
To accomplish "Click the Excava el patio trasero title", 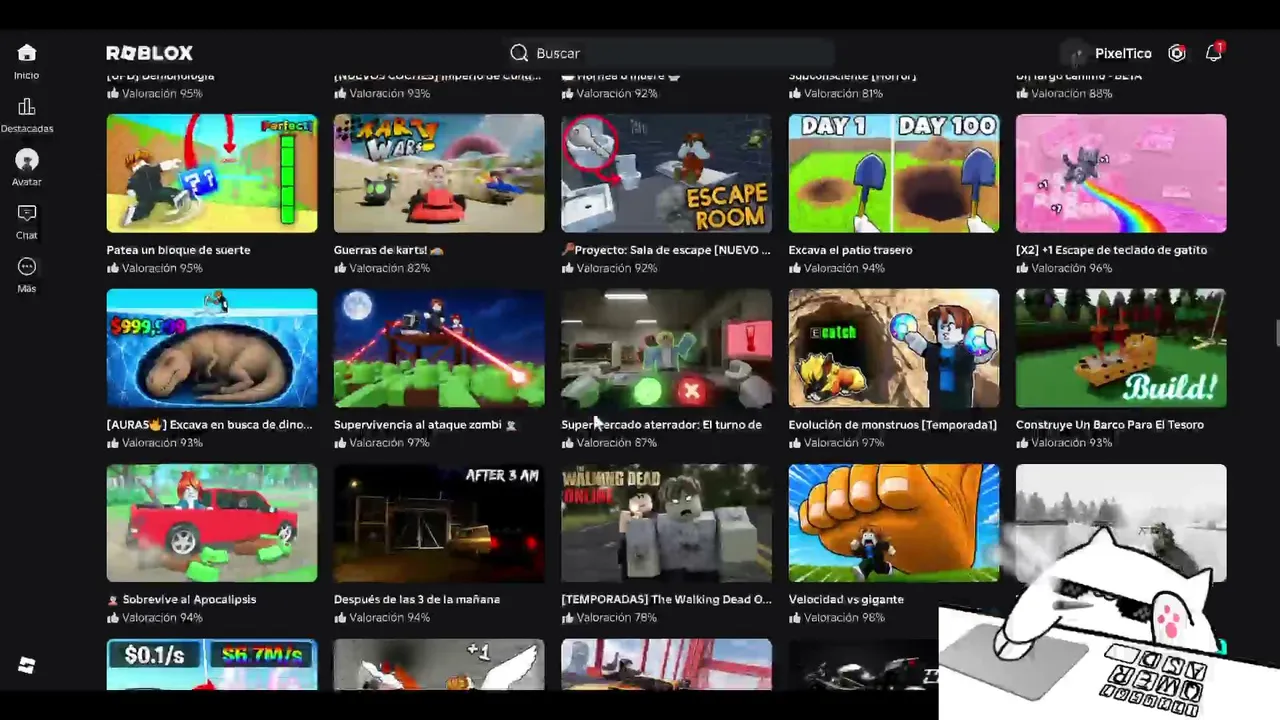I will pos(850,250).
